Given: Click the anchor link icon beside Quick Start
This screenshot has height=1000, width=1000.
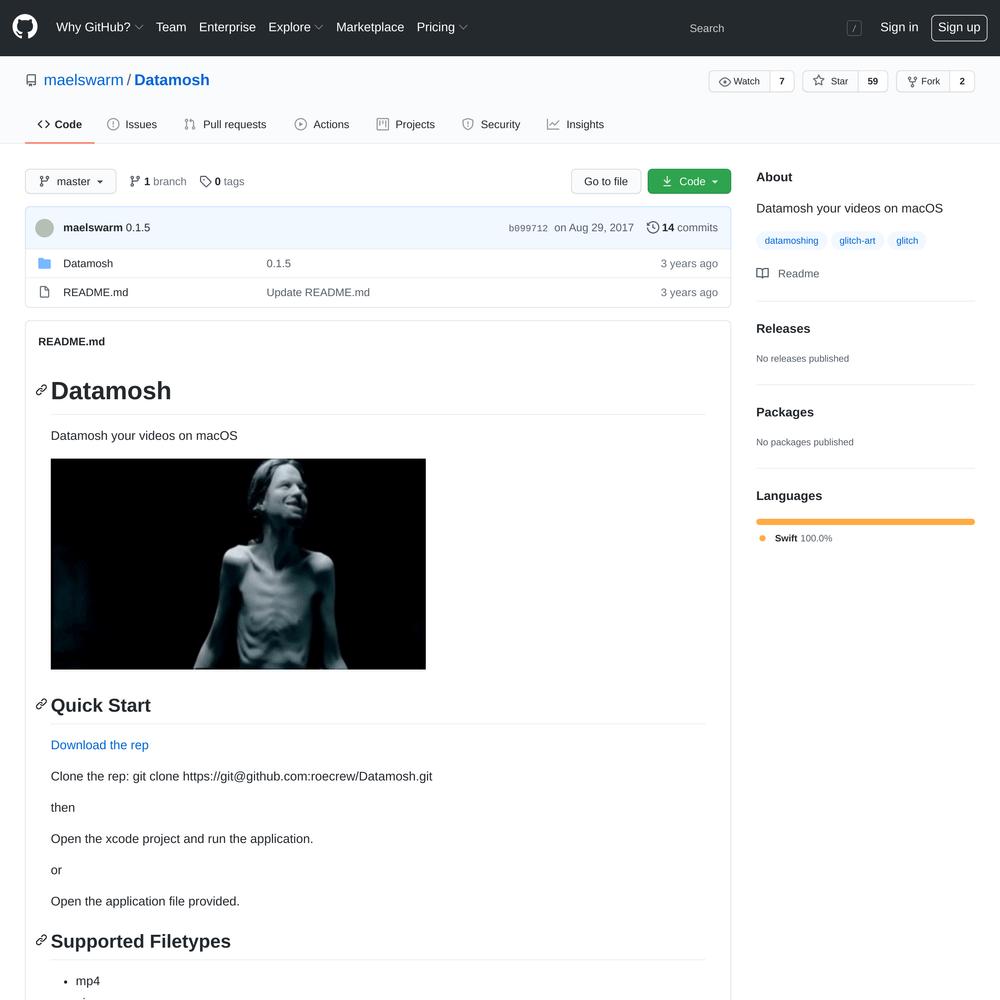Looking at the screenshot, I should pyautogui.click(x=41, y=704).
